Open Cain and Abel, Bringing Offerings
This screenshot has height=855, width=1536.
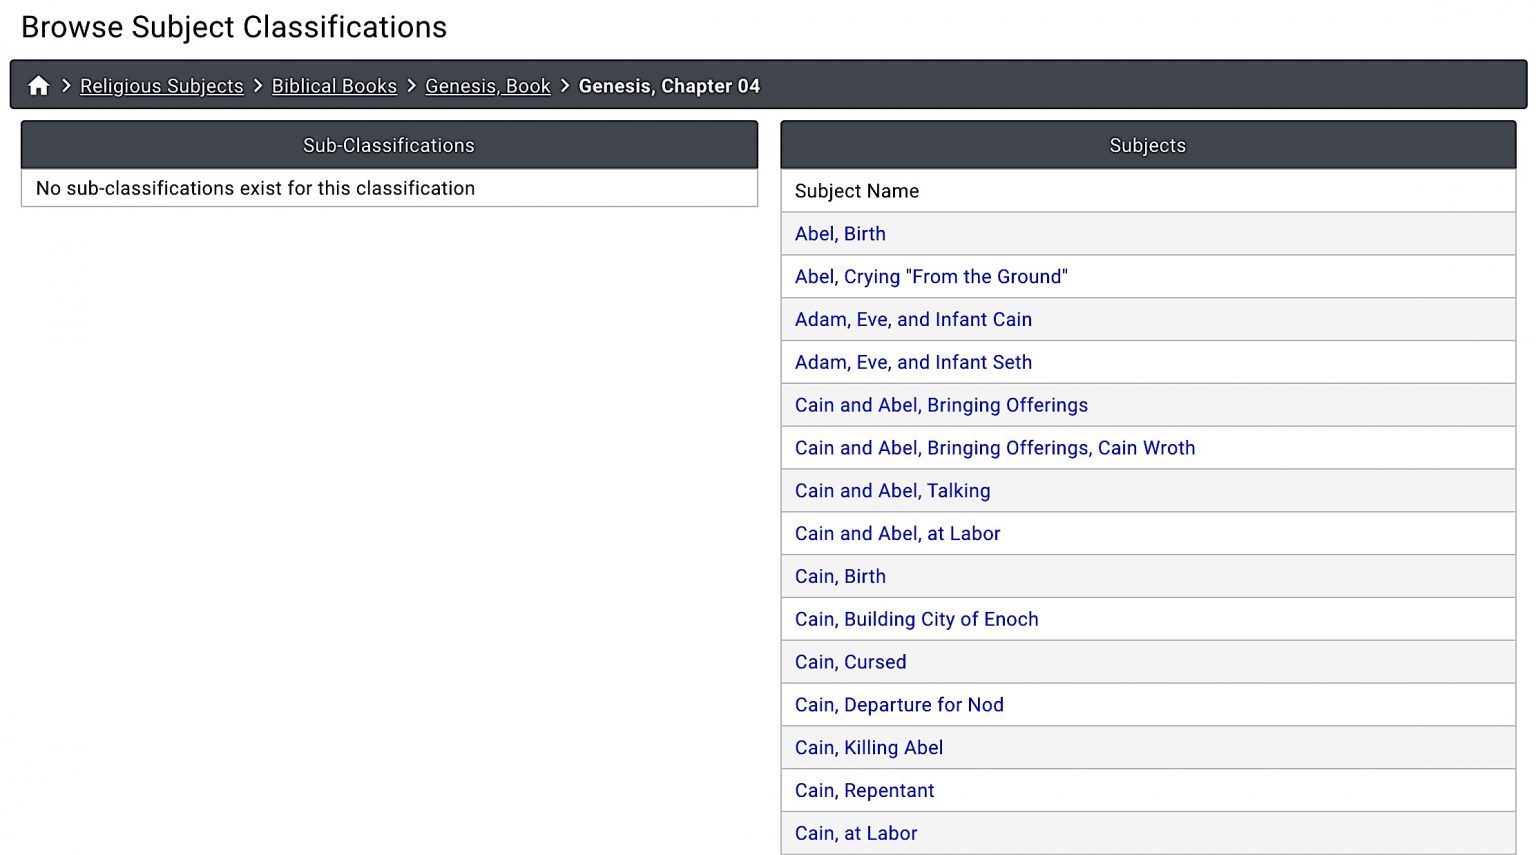tap(941, 405)
